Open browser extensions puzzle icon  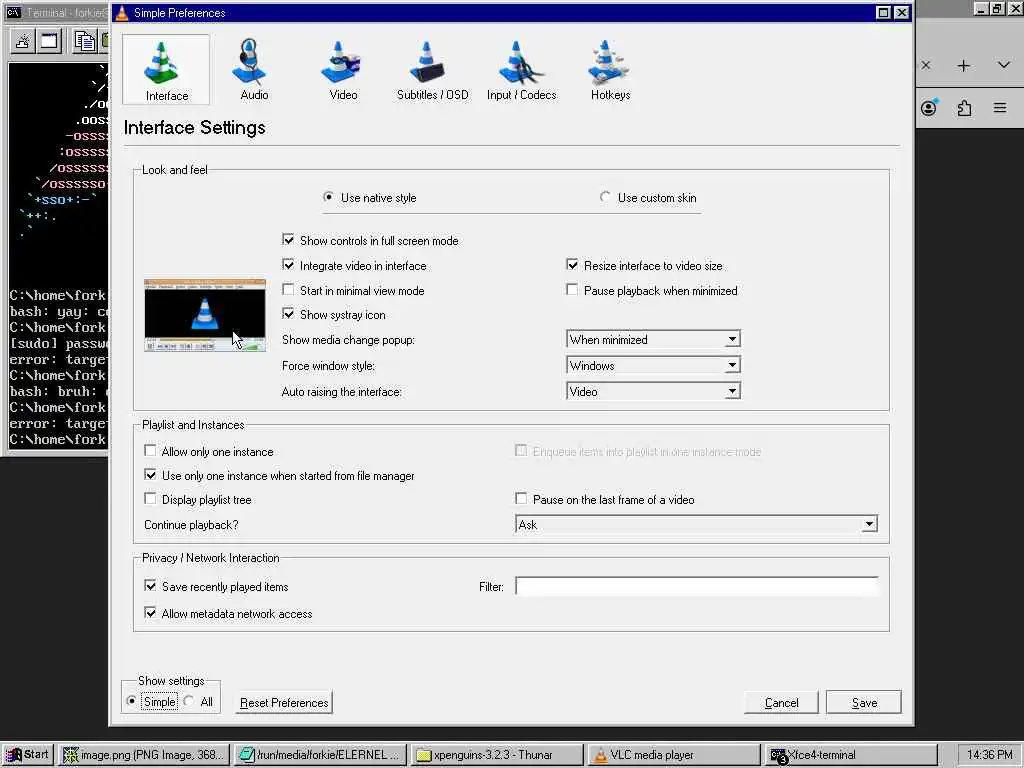tap(965, 108)
